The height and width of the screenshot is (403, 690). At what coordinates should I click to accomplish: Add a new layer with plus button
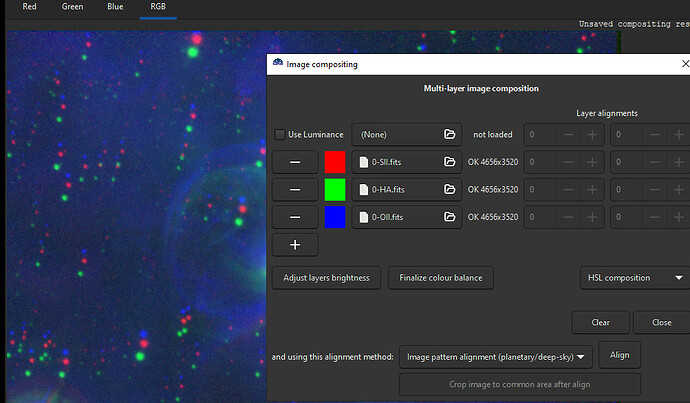(x=295, y=244)
